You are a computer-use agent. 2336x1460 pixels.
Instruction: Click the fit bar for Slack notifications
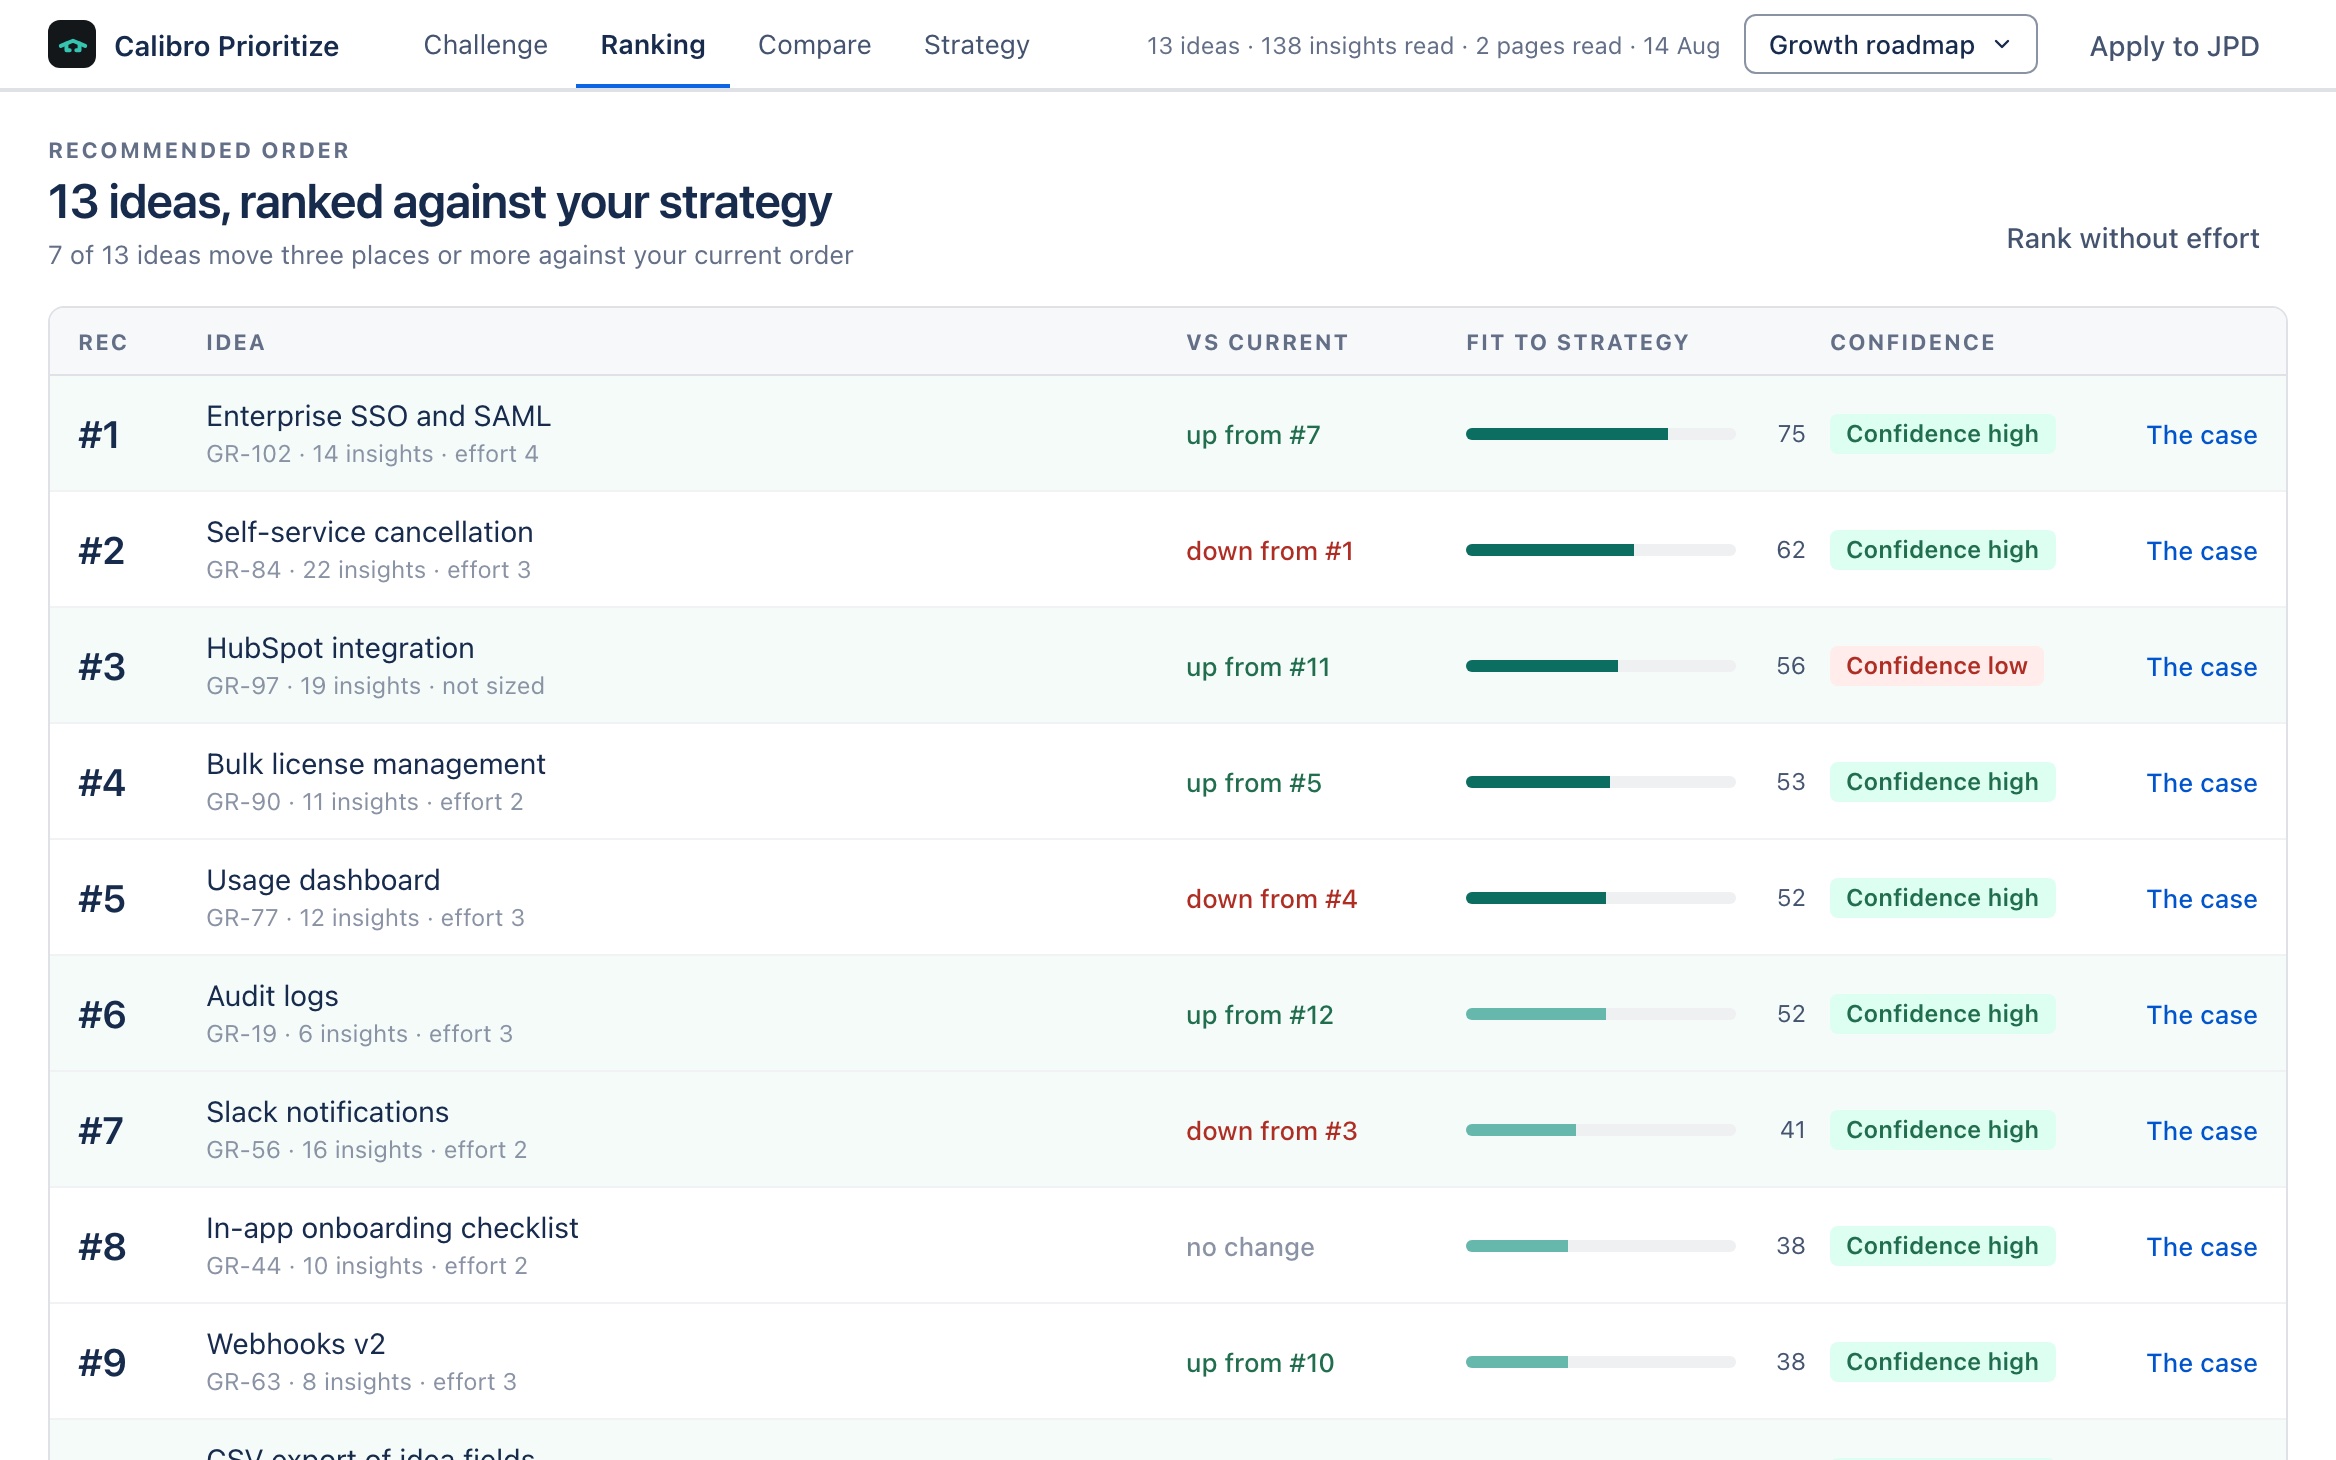(1600, 1130)
